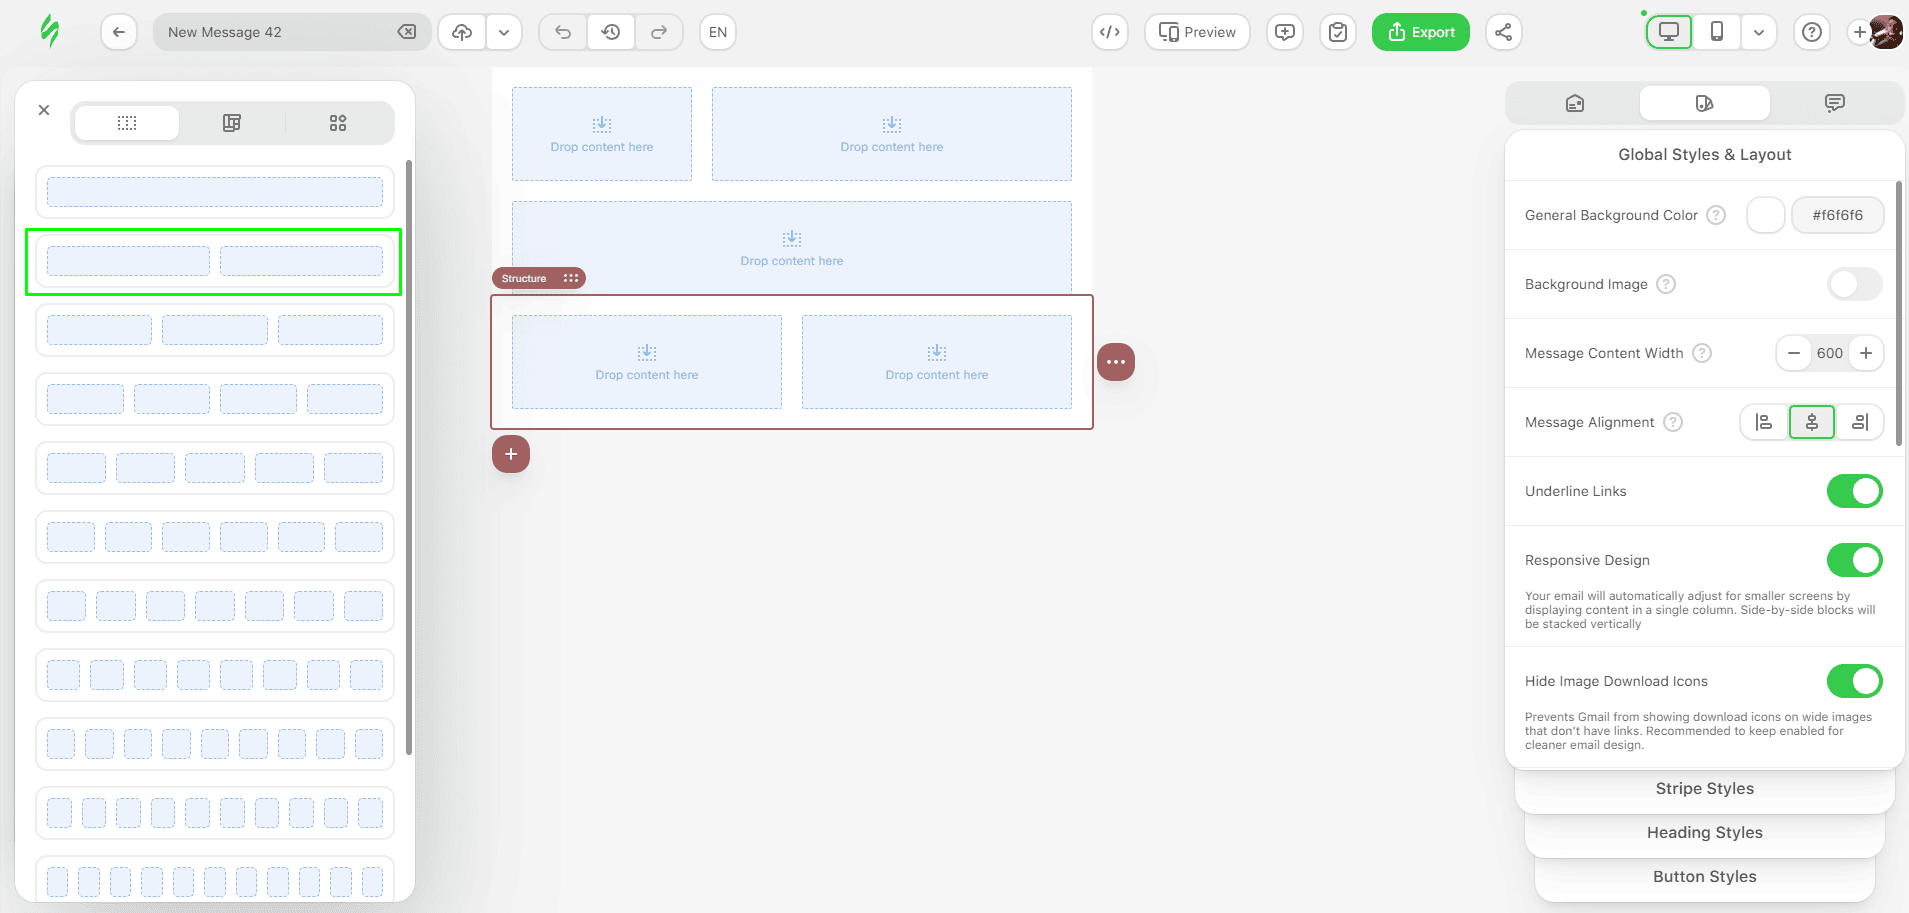Grab the Structure drag handle dots
Image resolution: width=1909 pixels, height=913 pixels.
point(571,278)
